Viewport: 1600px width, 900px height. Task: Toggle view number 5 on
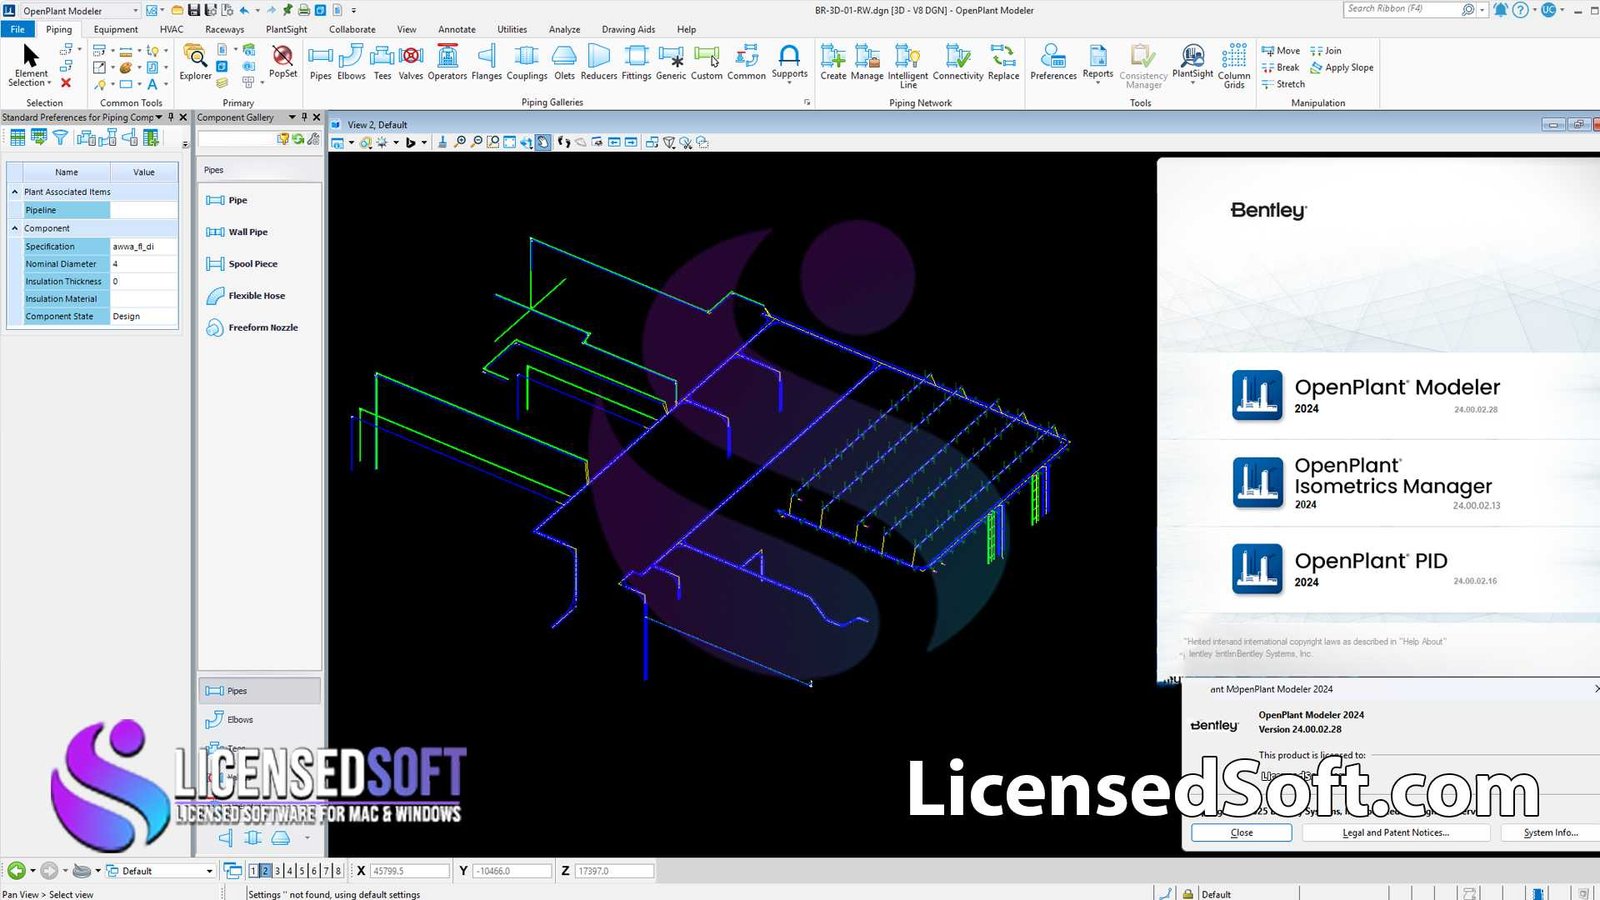(x=301, y=871)
